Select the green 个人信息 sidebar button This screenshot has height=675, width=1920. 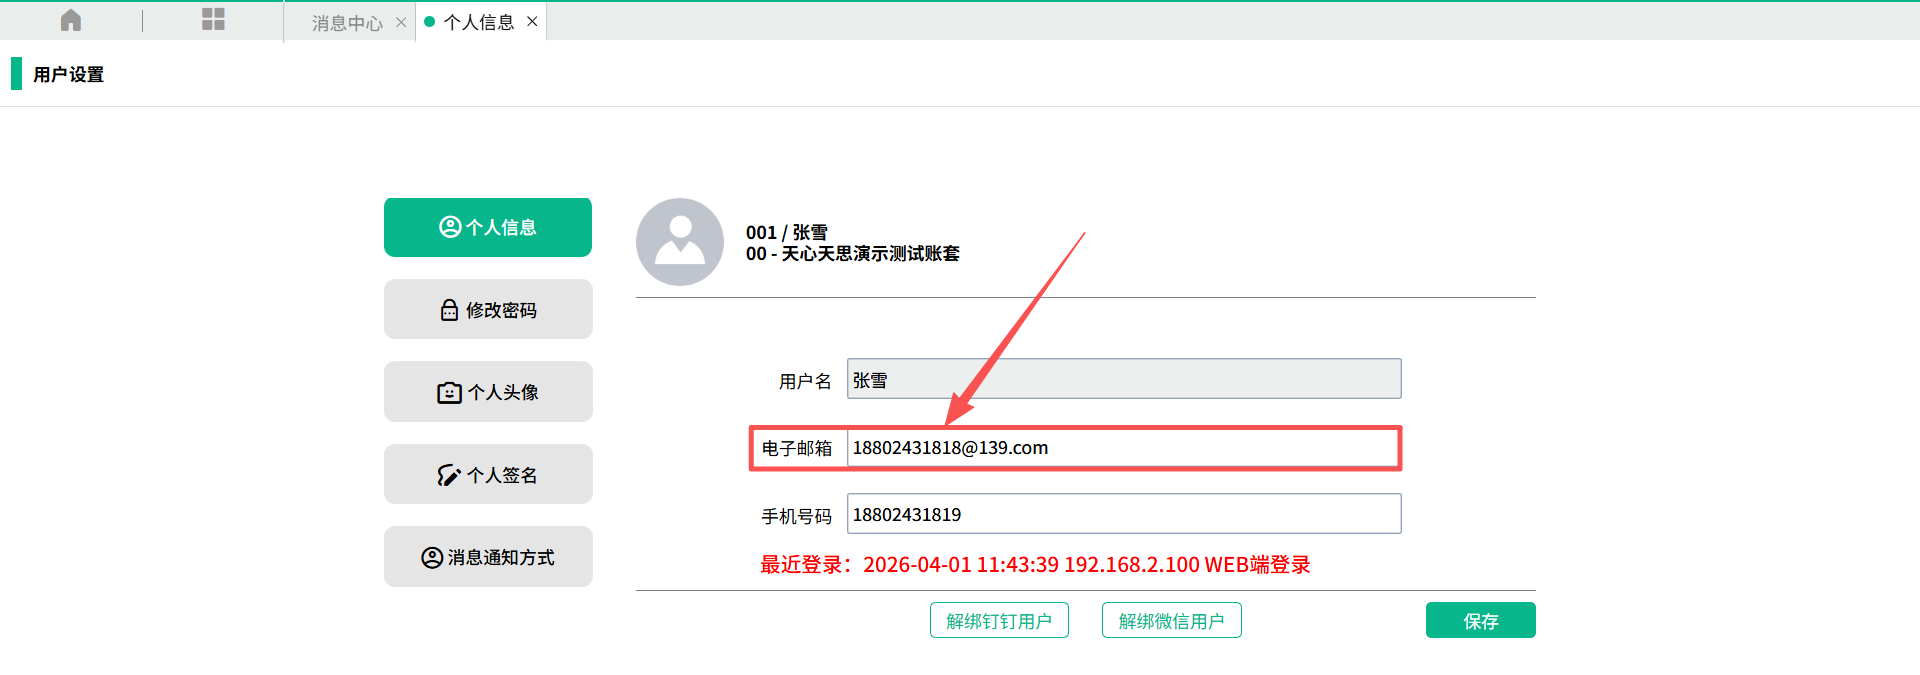(488, 227)
